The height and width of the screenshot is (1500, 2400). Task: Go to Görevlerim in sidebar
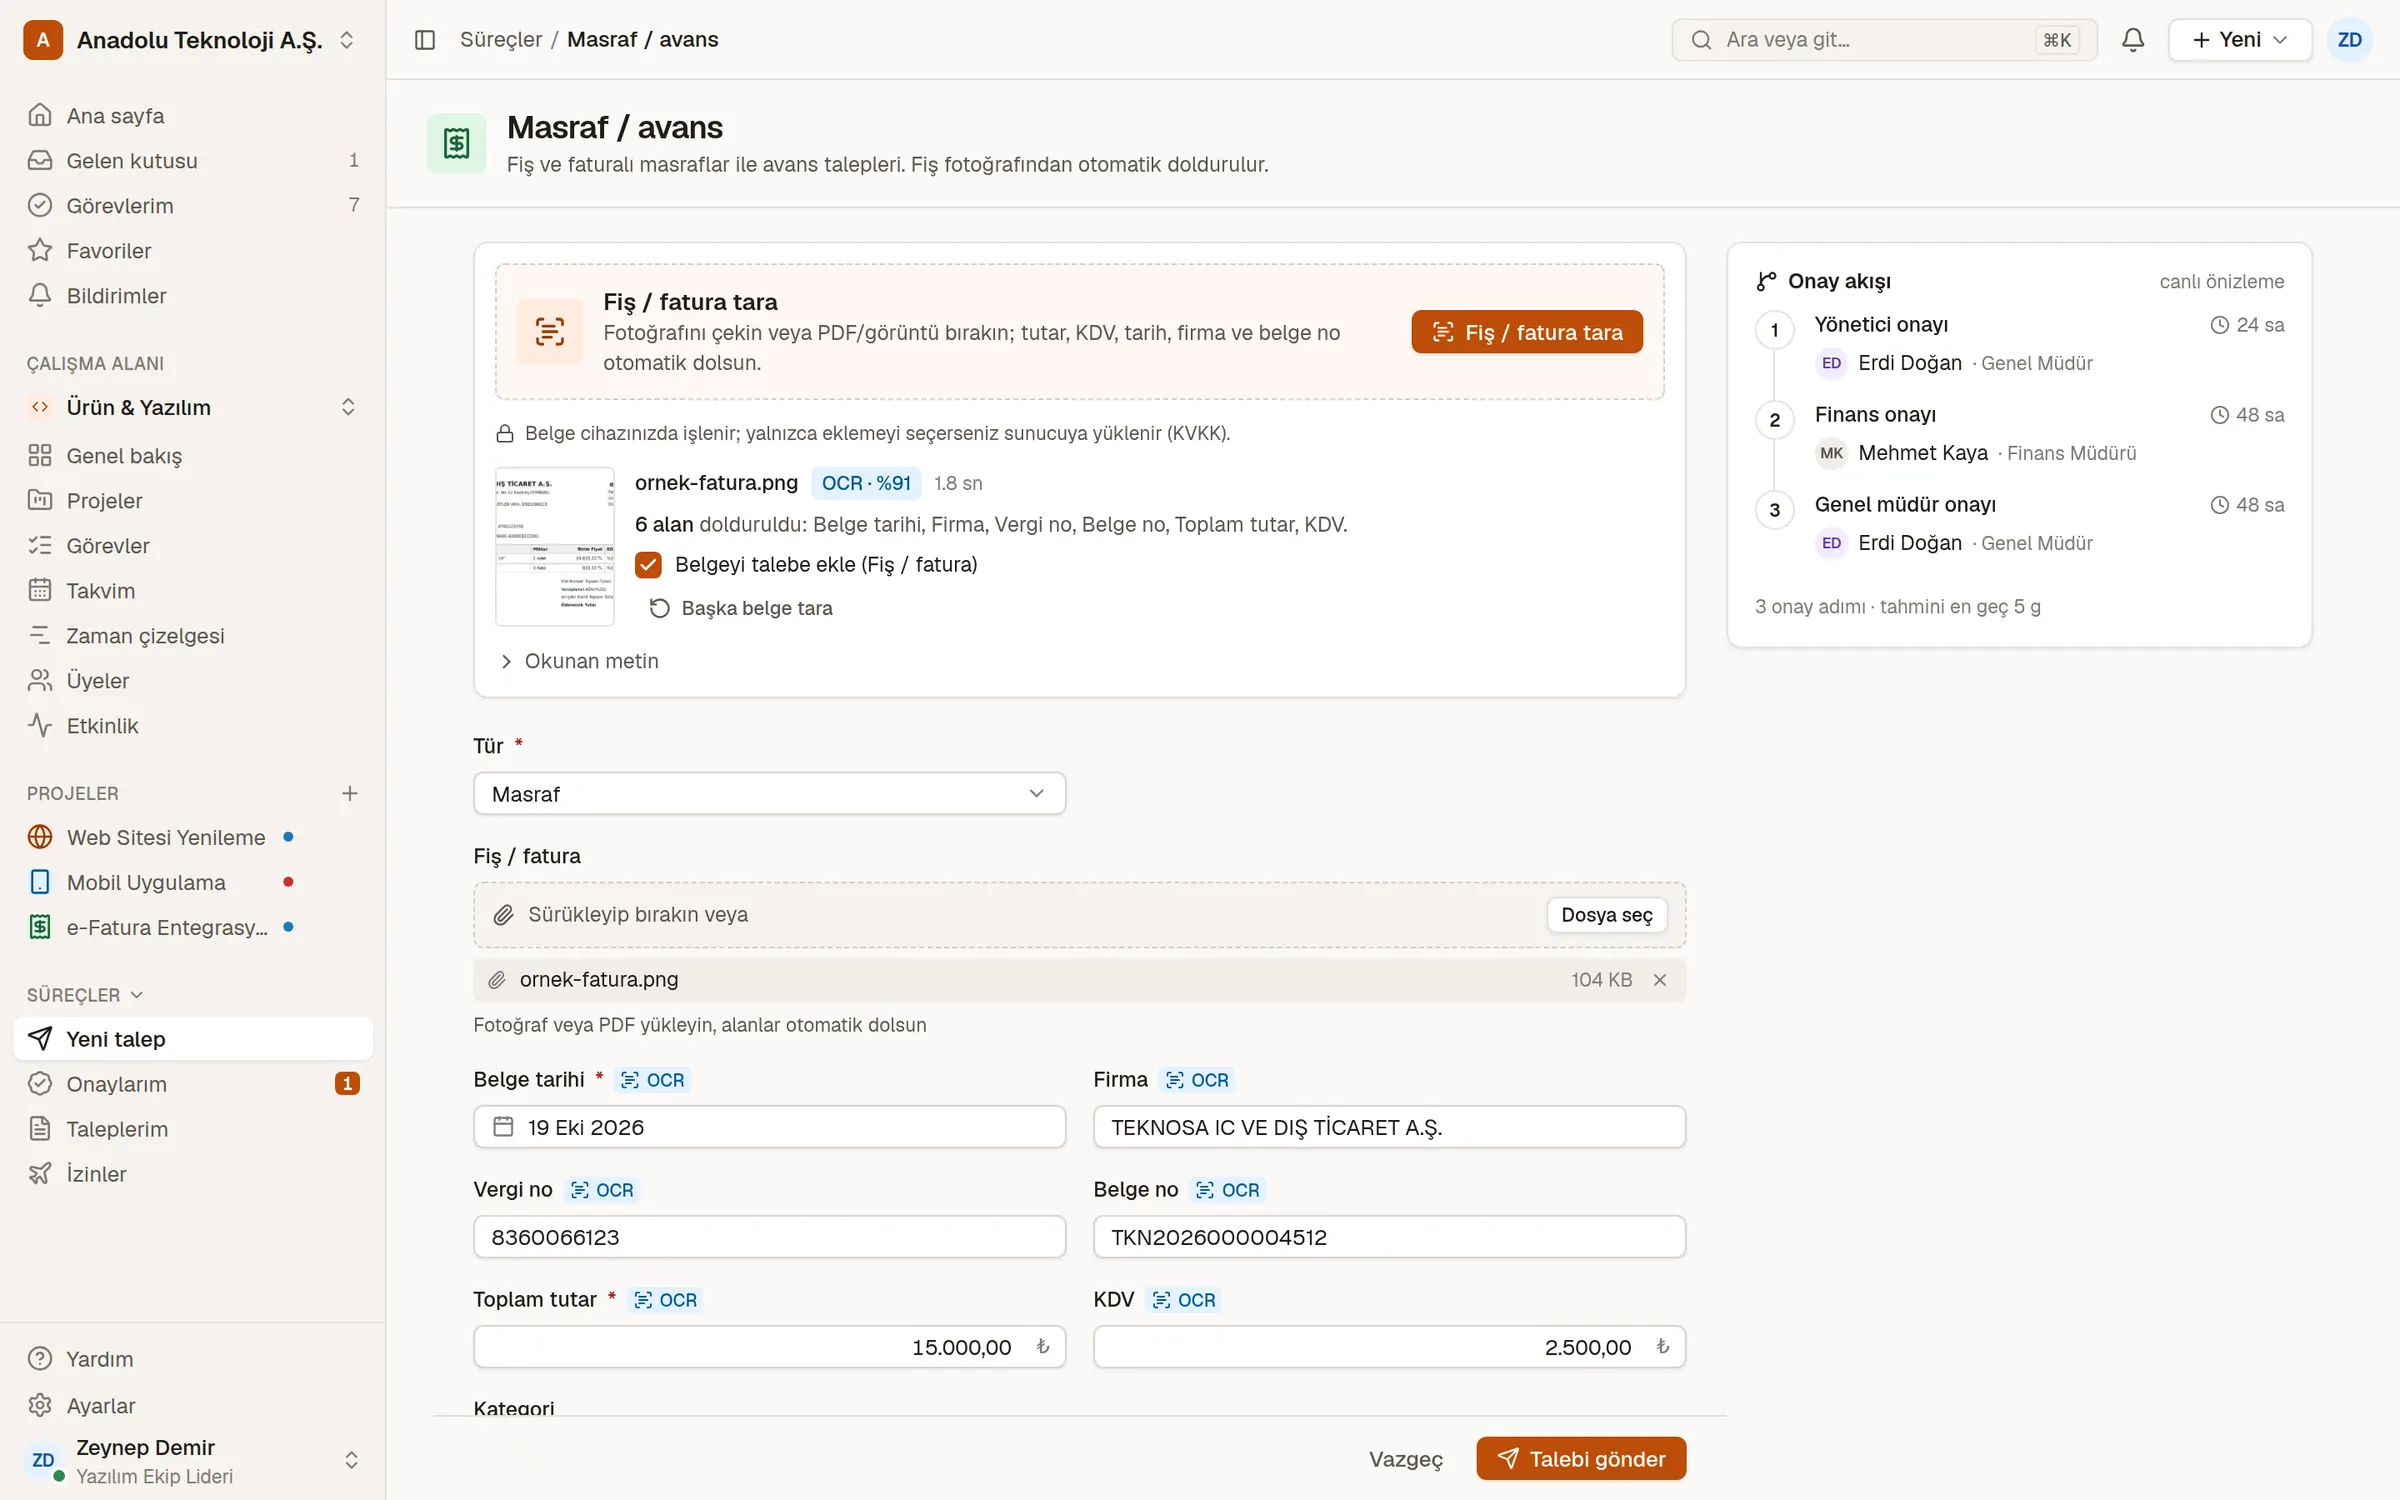(x=193, y=205)
